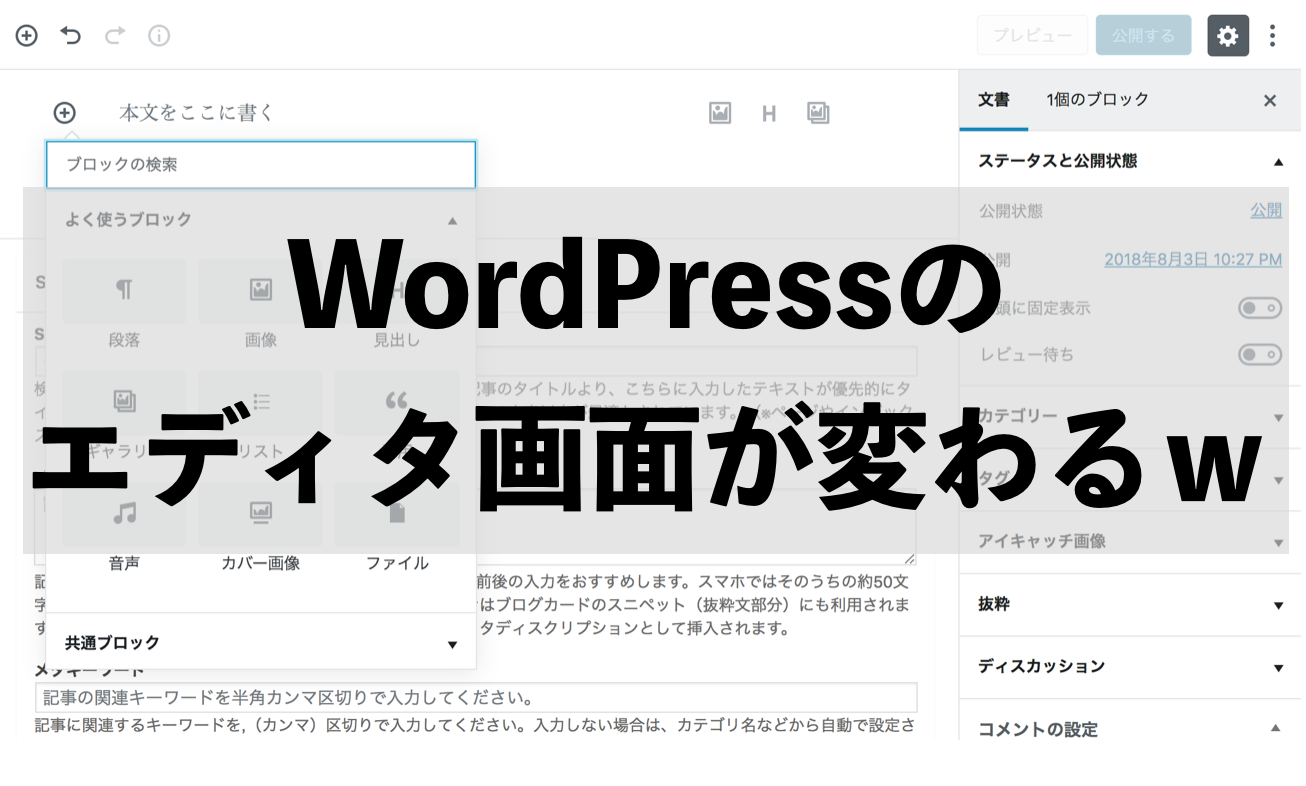The image size is (1306, 786).
Task: Switch to the 1個のブロック tab
Action: (x=1098, y=100)
